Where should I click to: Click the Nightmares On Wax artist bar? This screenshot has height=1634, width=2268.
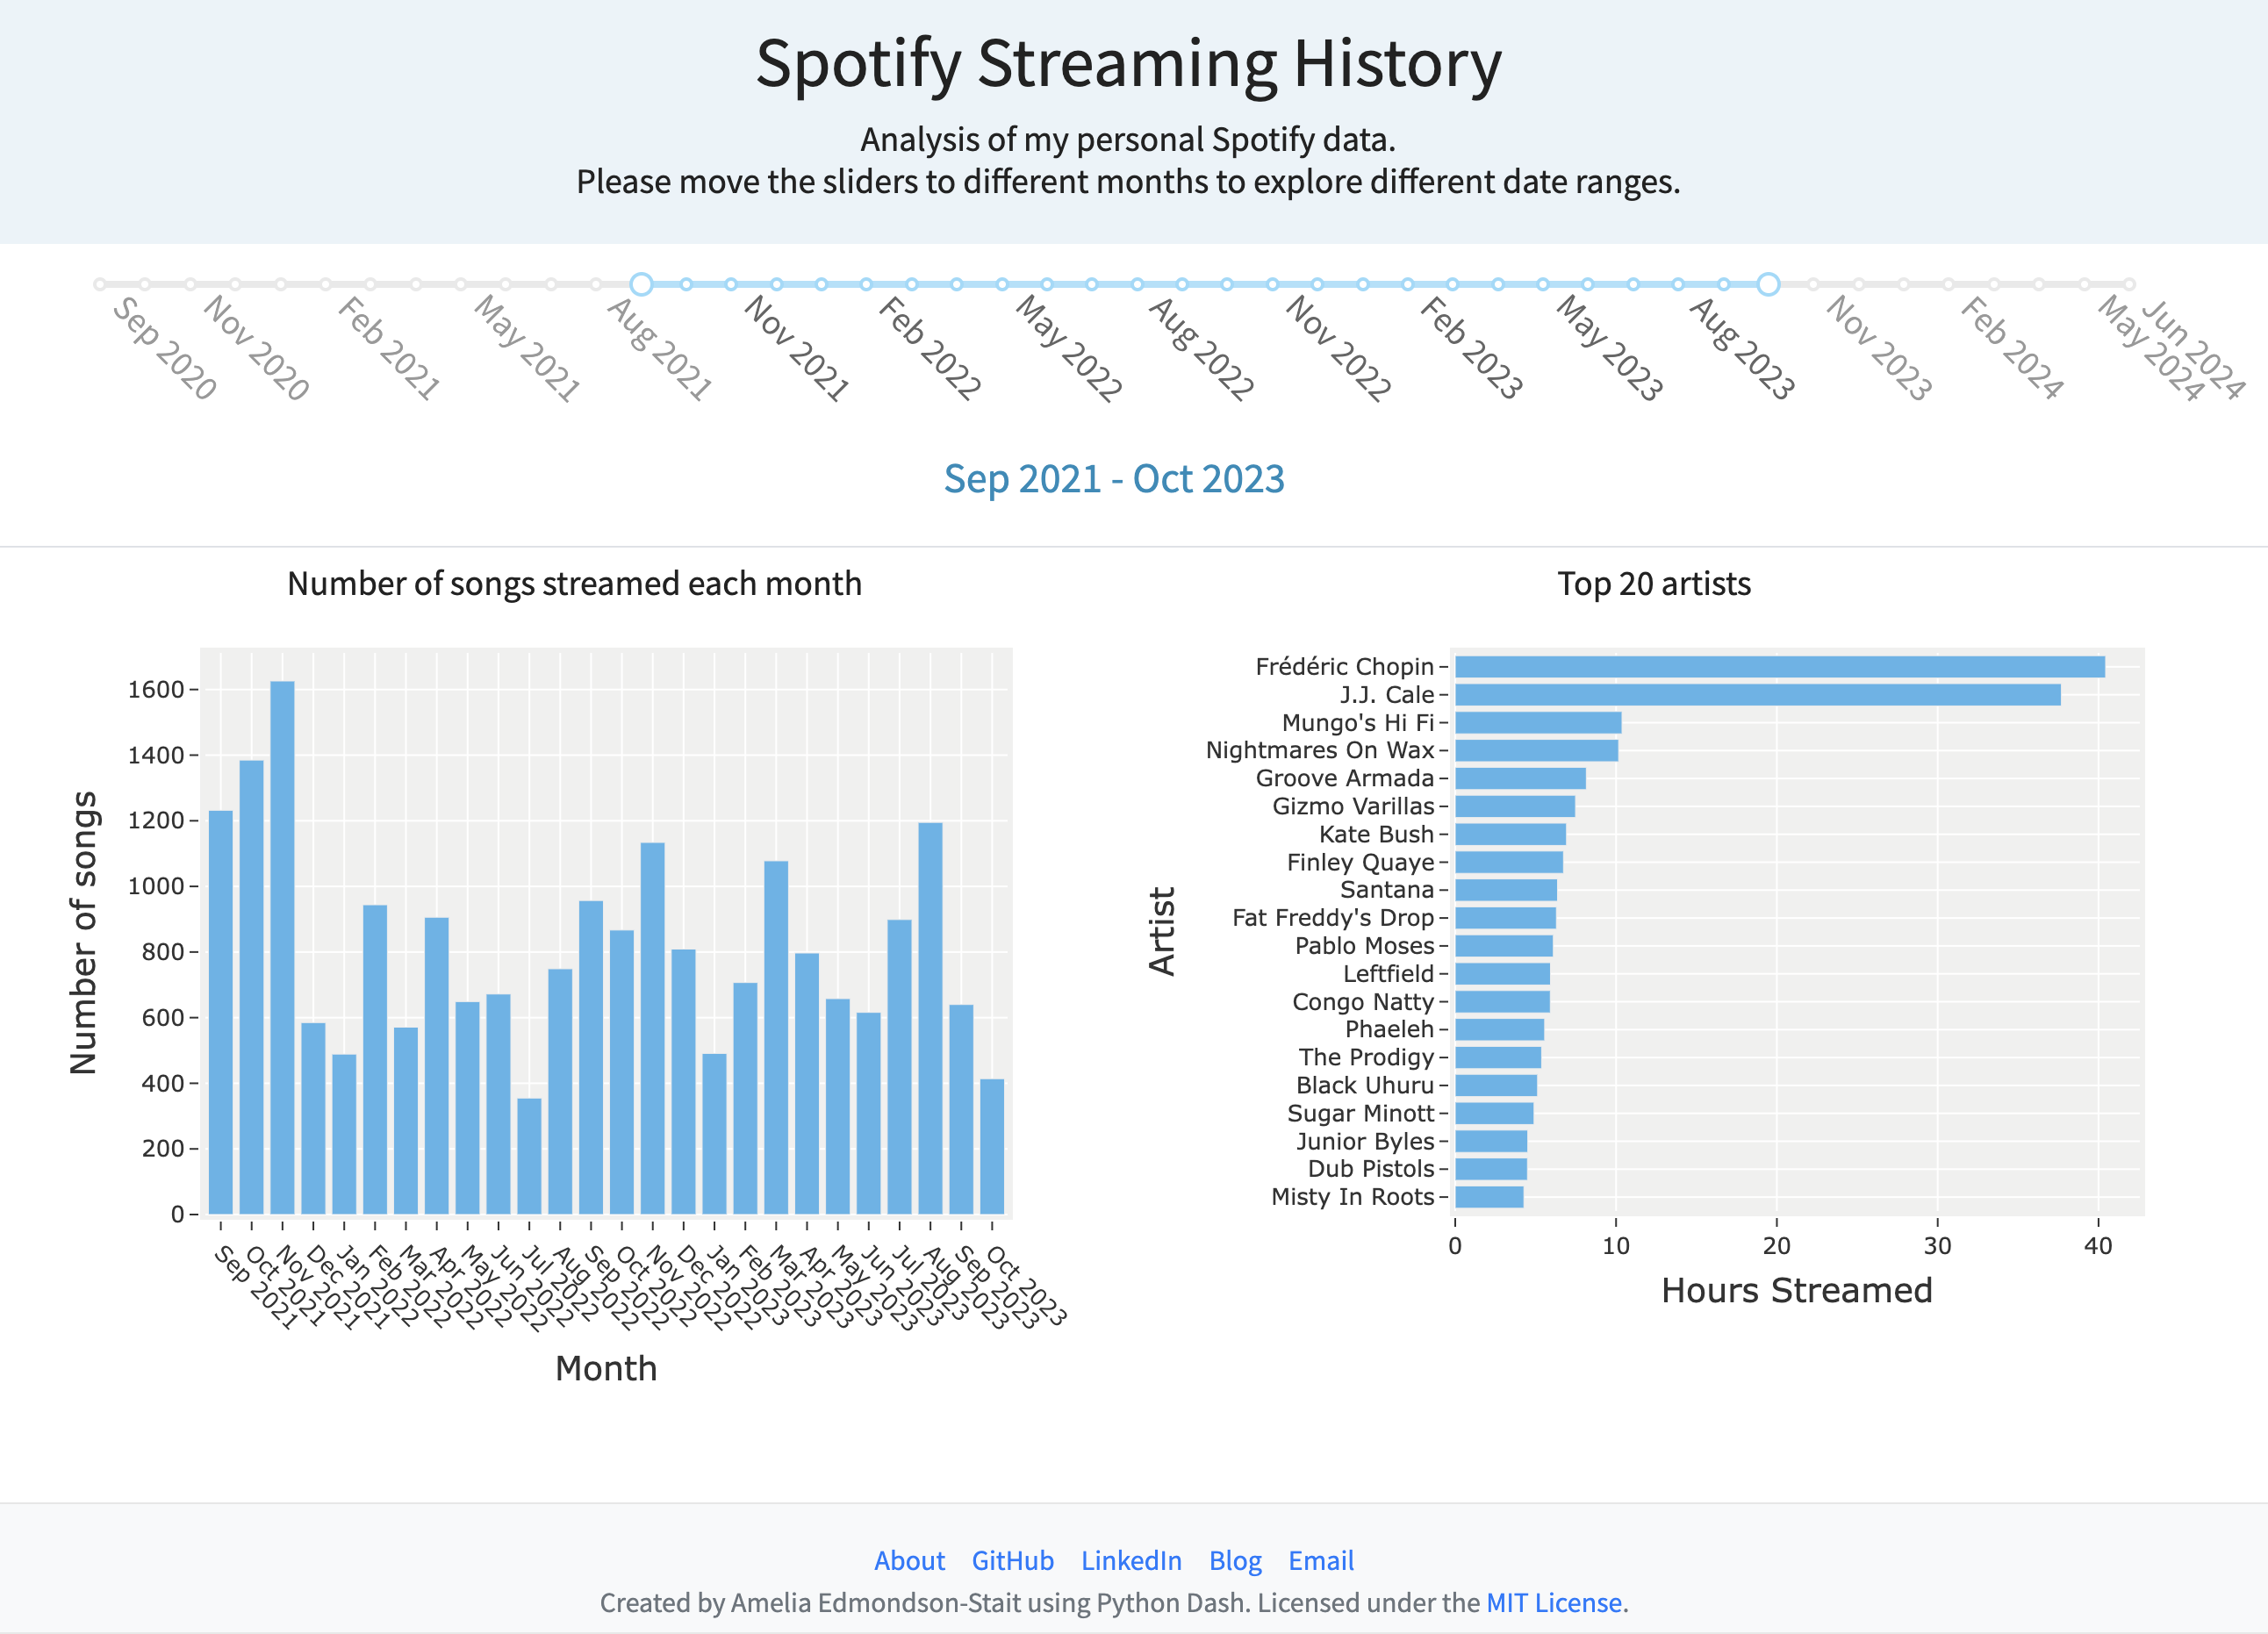pyautogui.click(x=1536, y=750)
